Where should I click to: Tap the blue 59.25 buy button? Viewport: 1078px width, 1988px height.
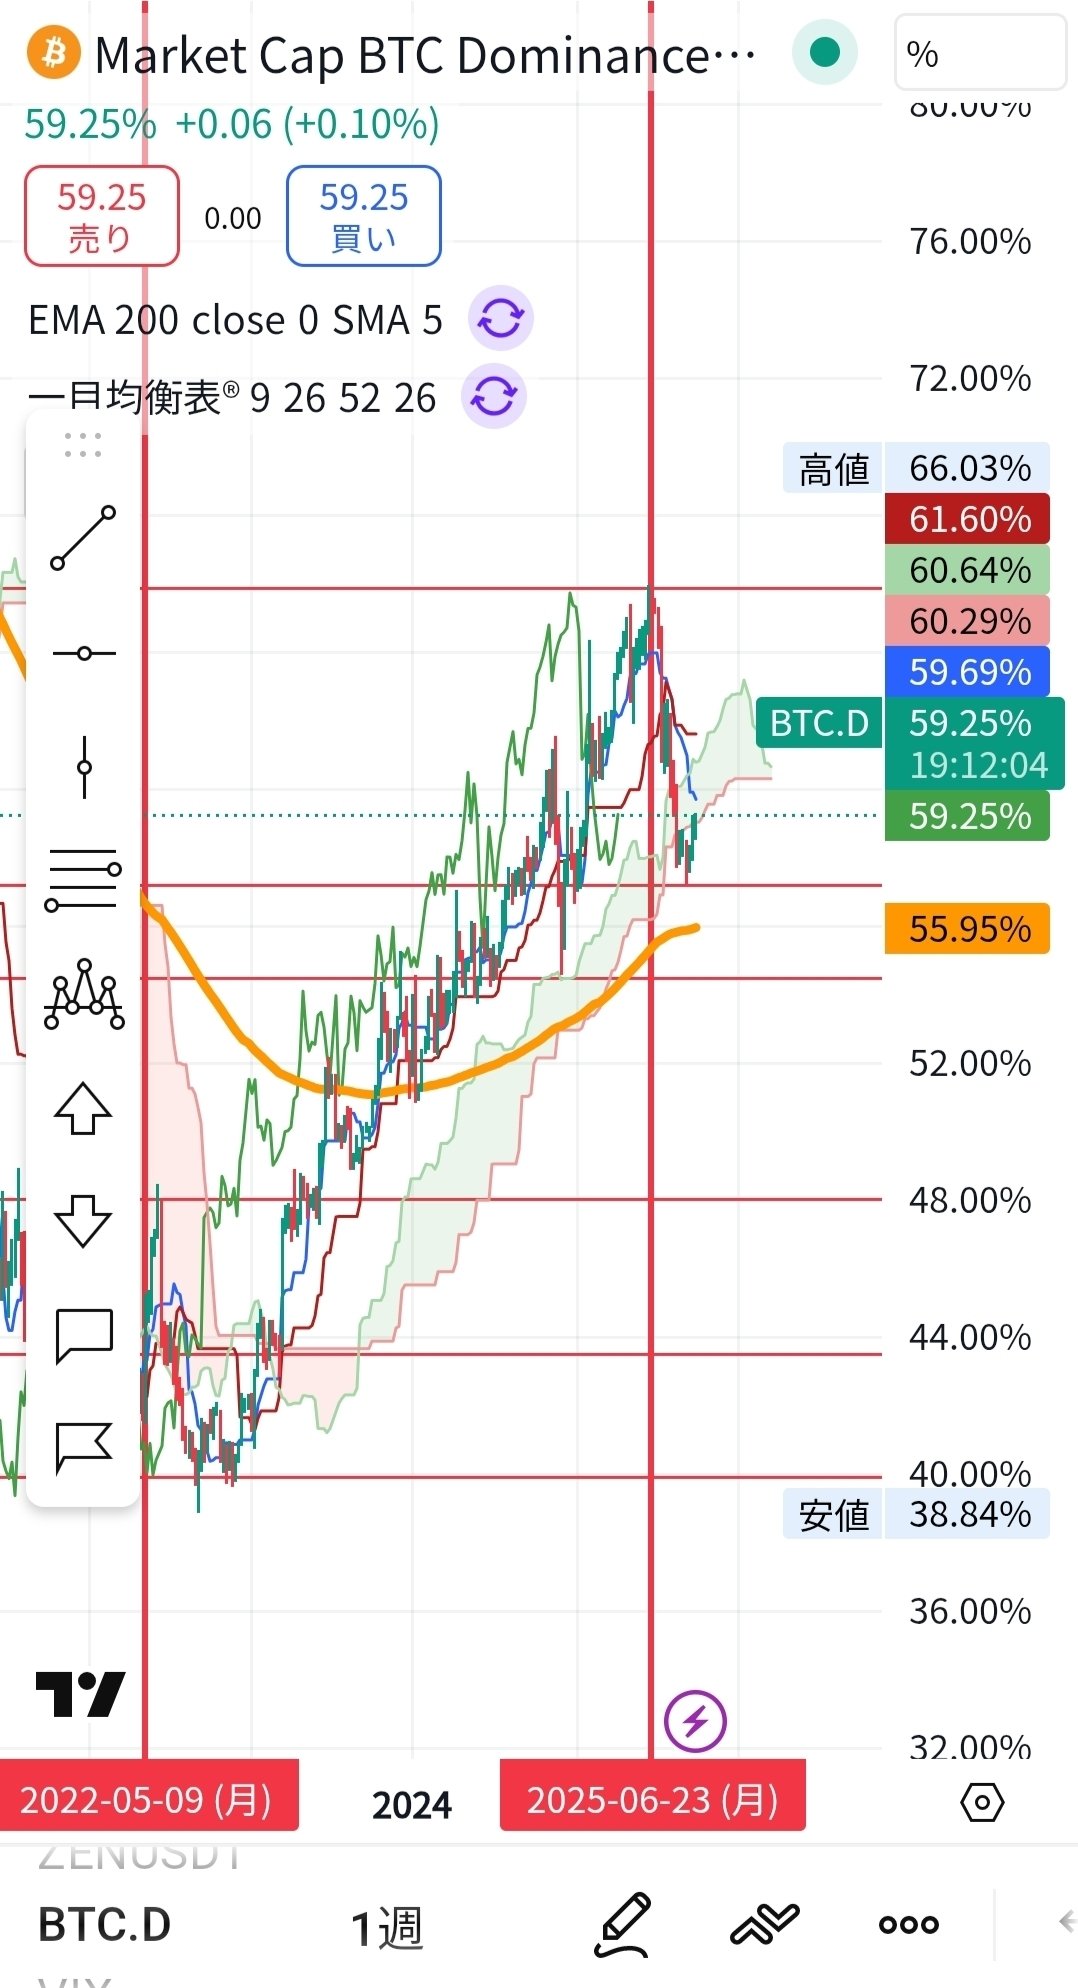point(364,216)
